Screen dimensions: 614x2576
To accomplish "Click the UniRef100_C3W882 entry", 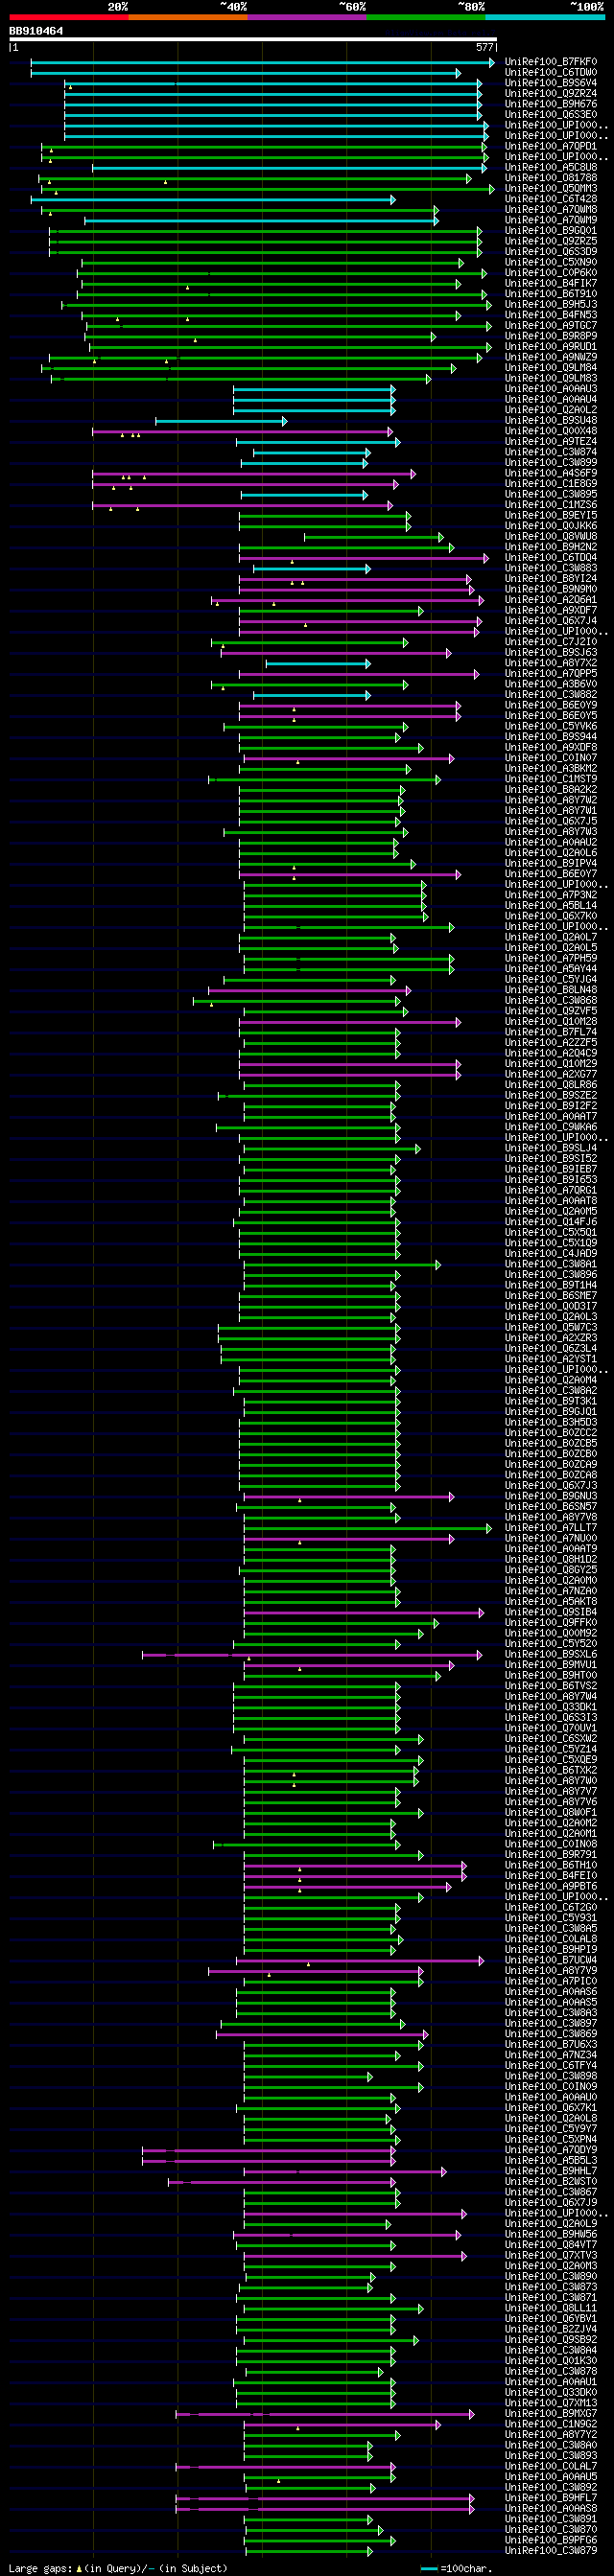I will (x=551, y=695).
